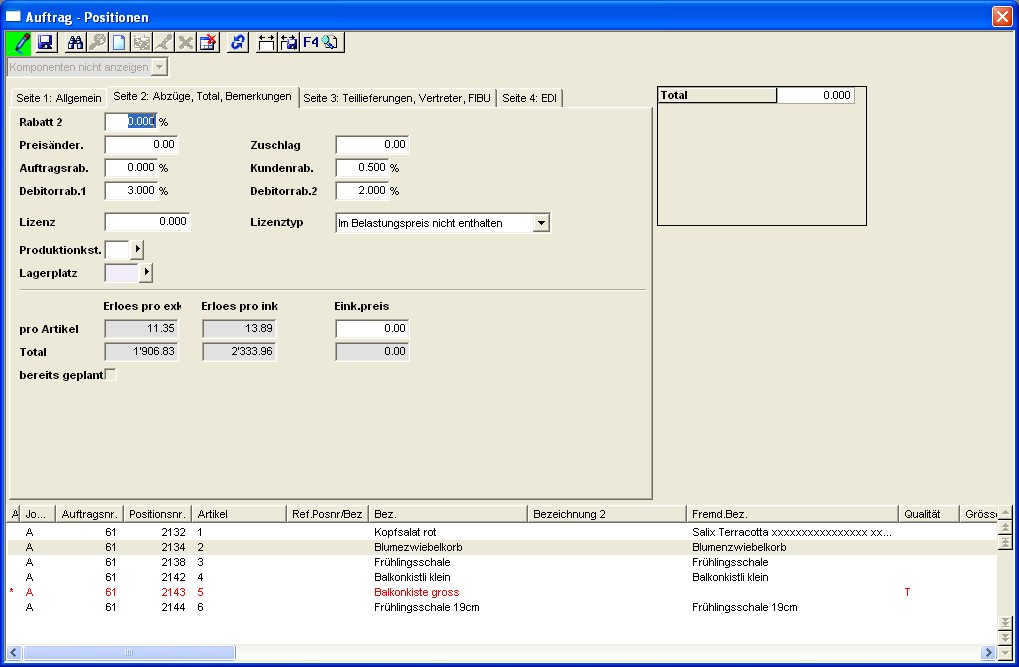Click the Fremd.Bez. column header
1019x667 pixels.
(792, 514)
